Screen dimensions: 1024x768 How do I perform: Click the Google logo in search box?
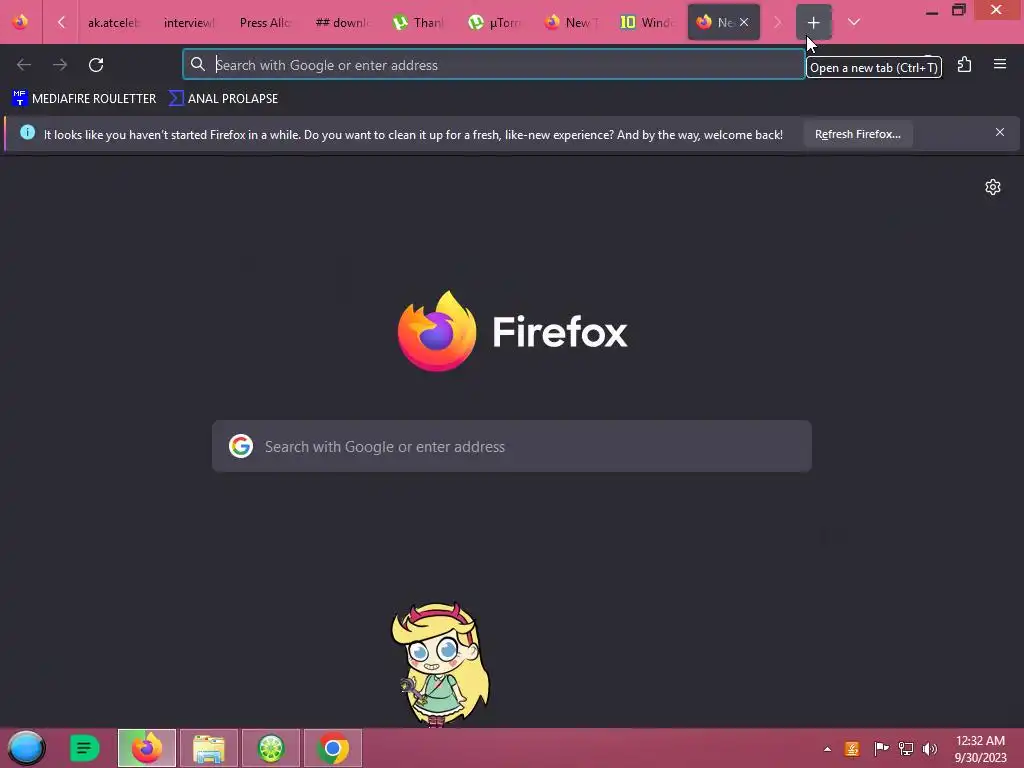point(241,446)
